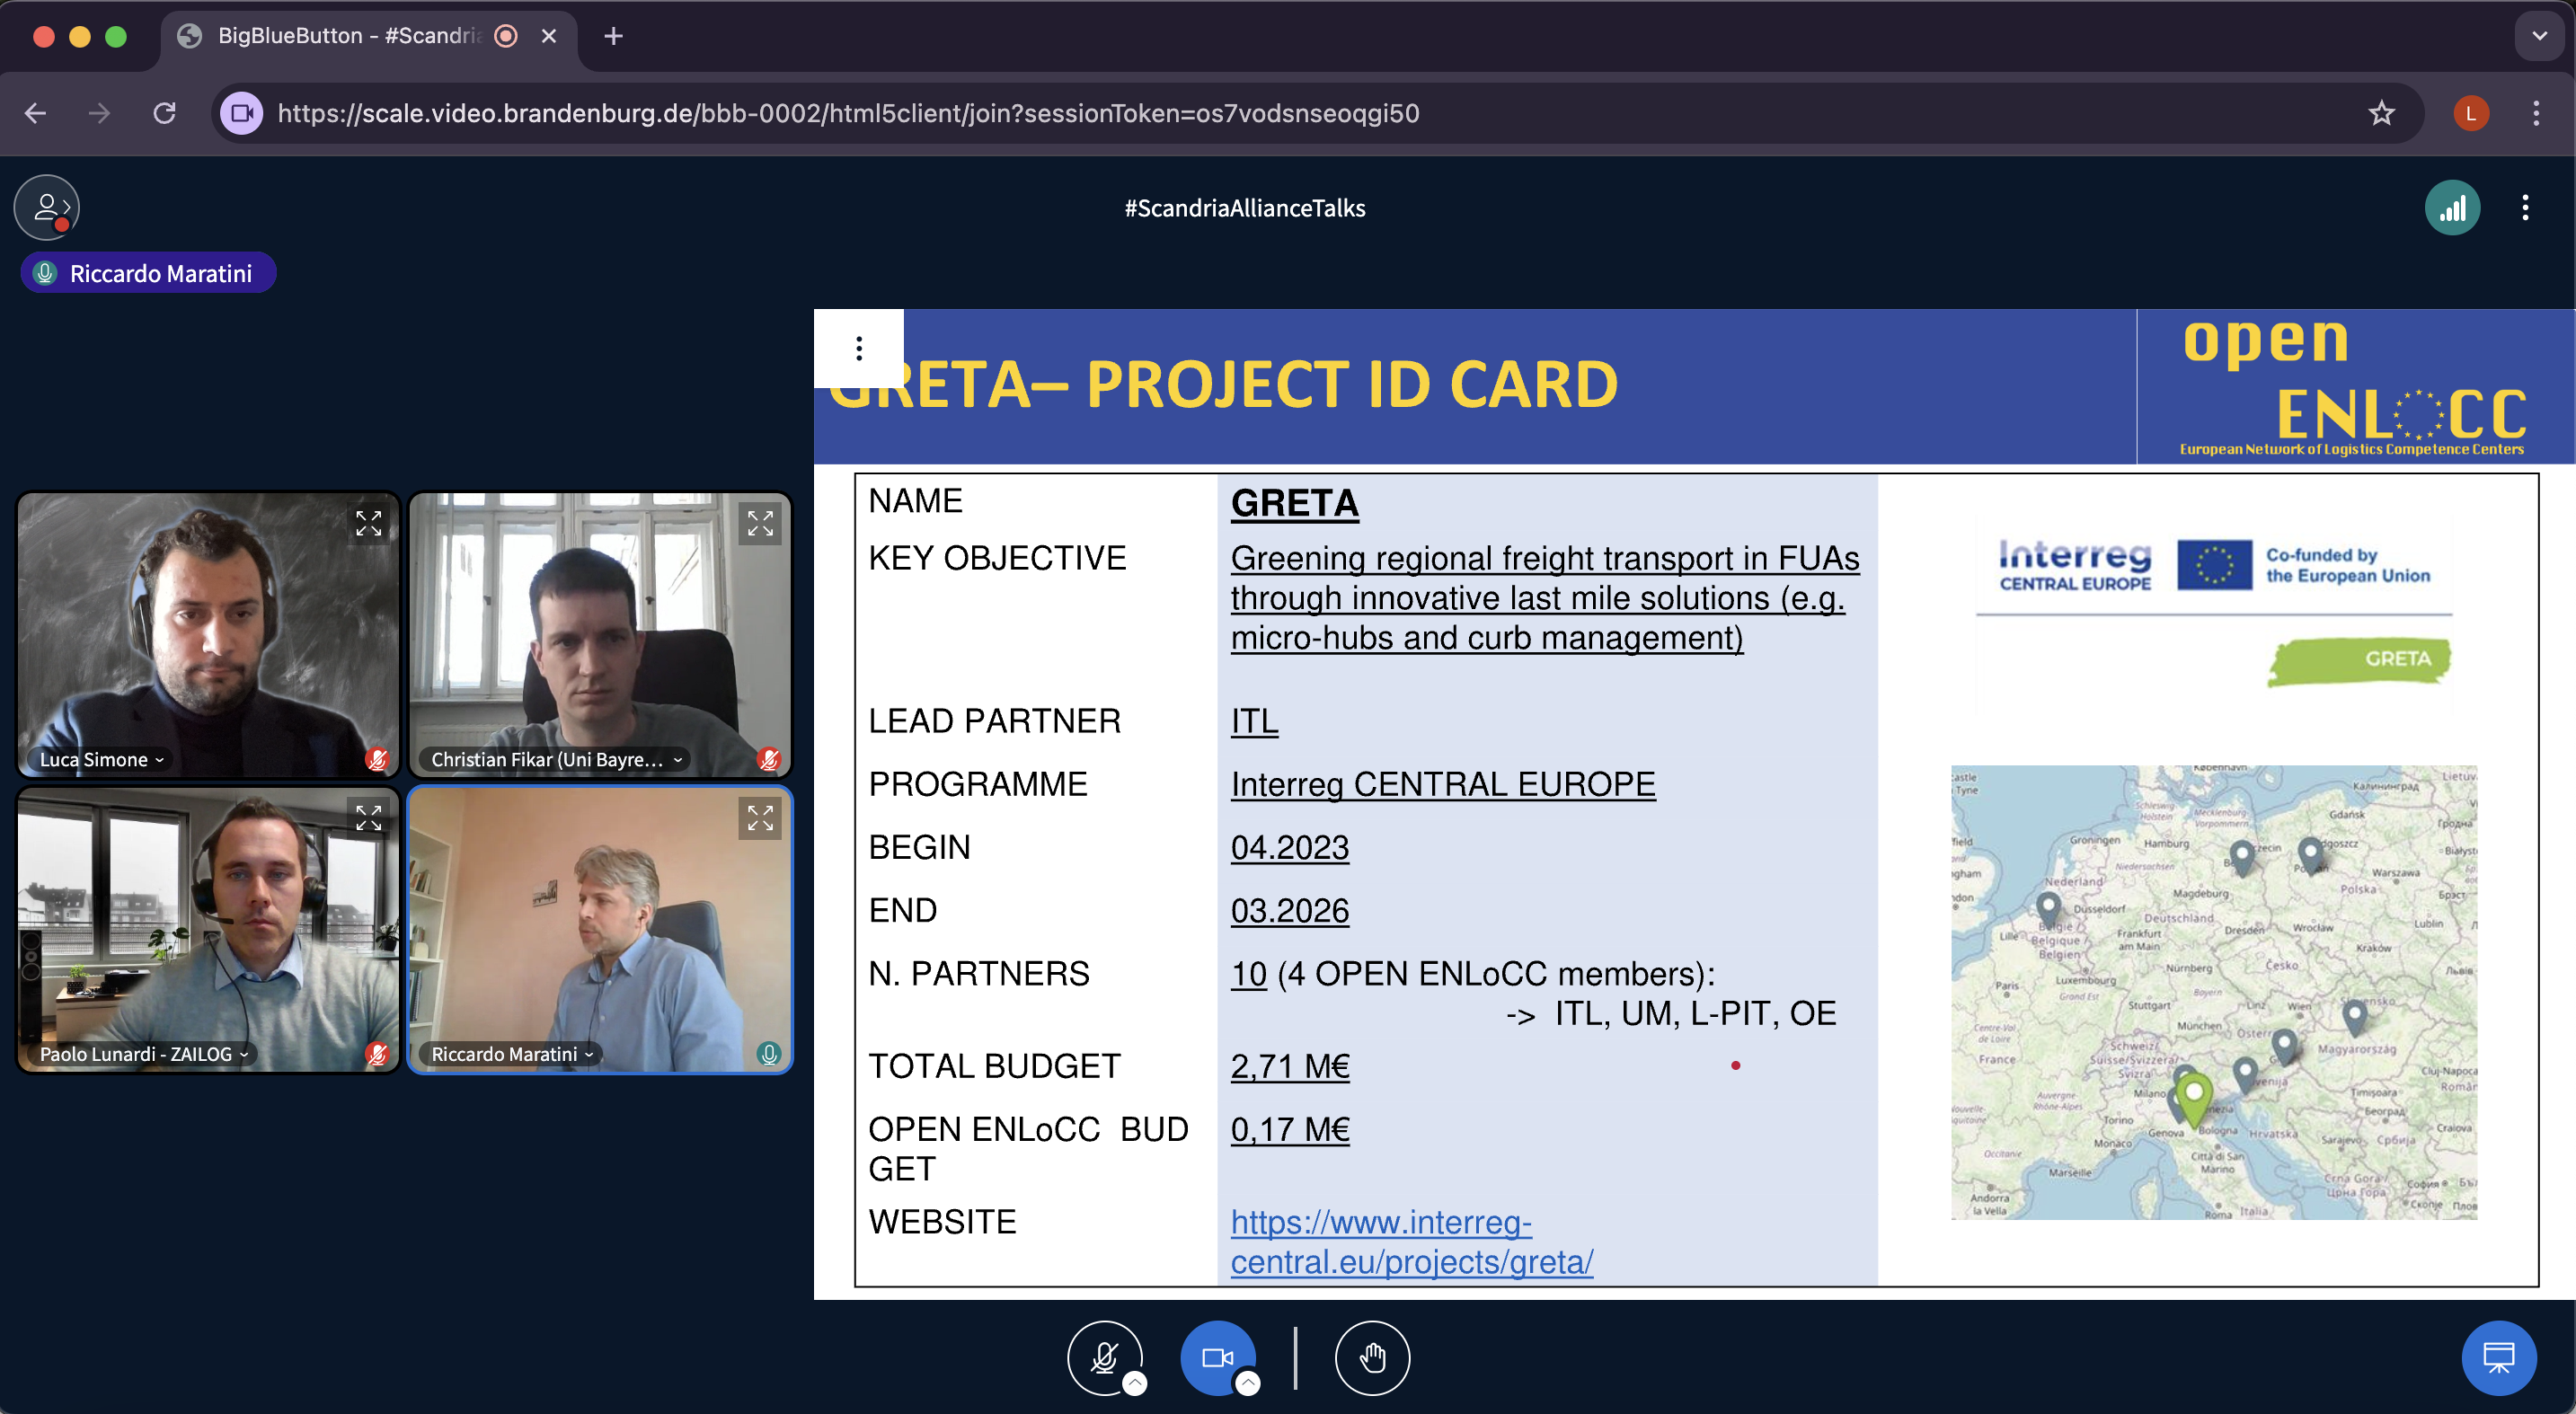Raise your hand
The image size is (2576, 1414).
(x=1372, y=1357)
